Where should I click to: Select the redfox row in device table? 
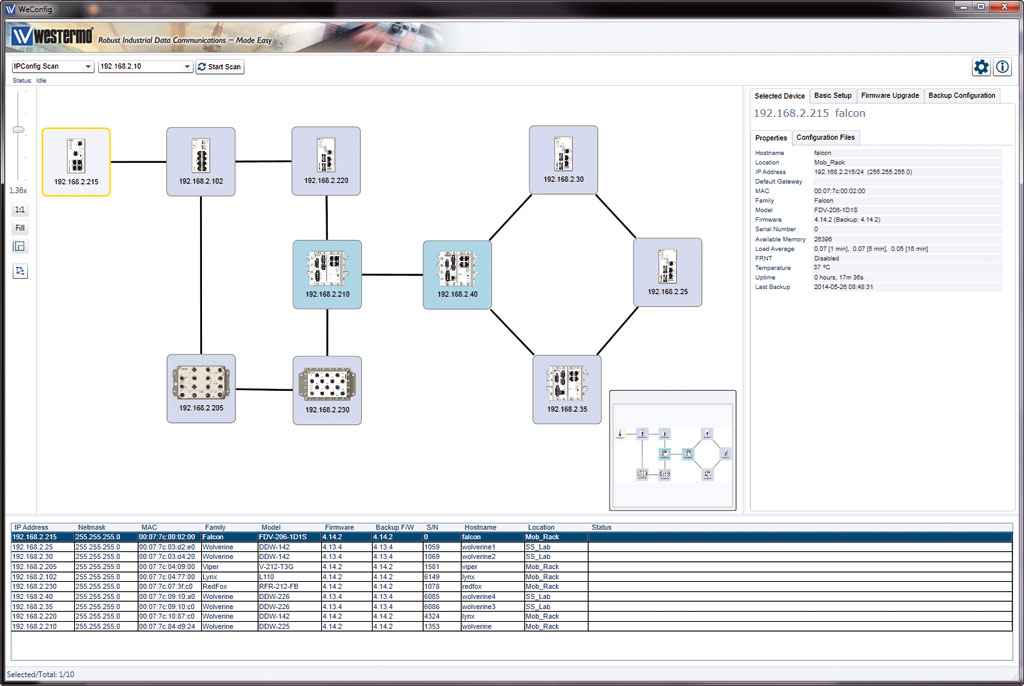300,587
